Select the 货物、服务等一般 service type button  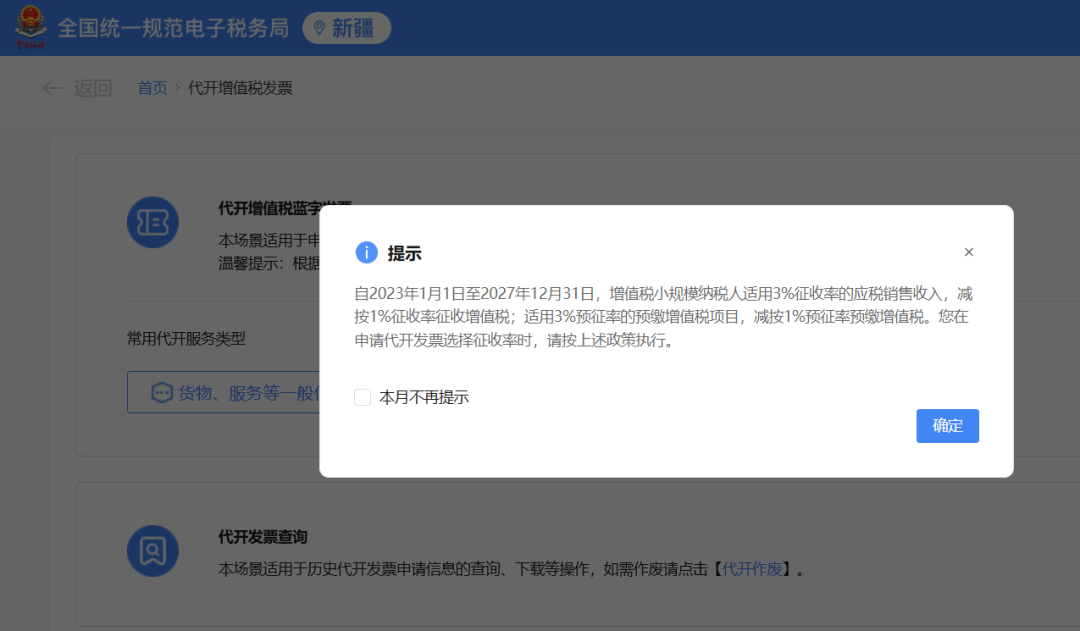point(224,393)
